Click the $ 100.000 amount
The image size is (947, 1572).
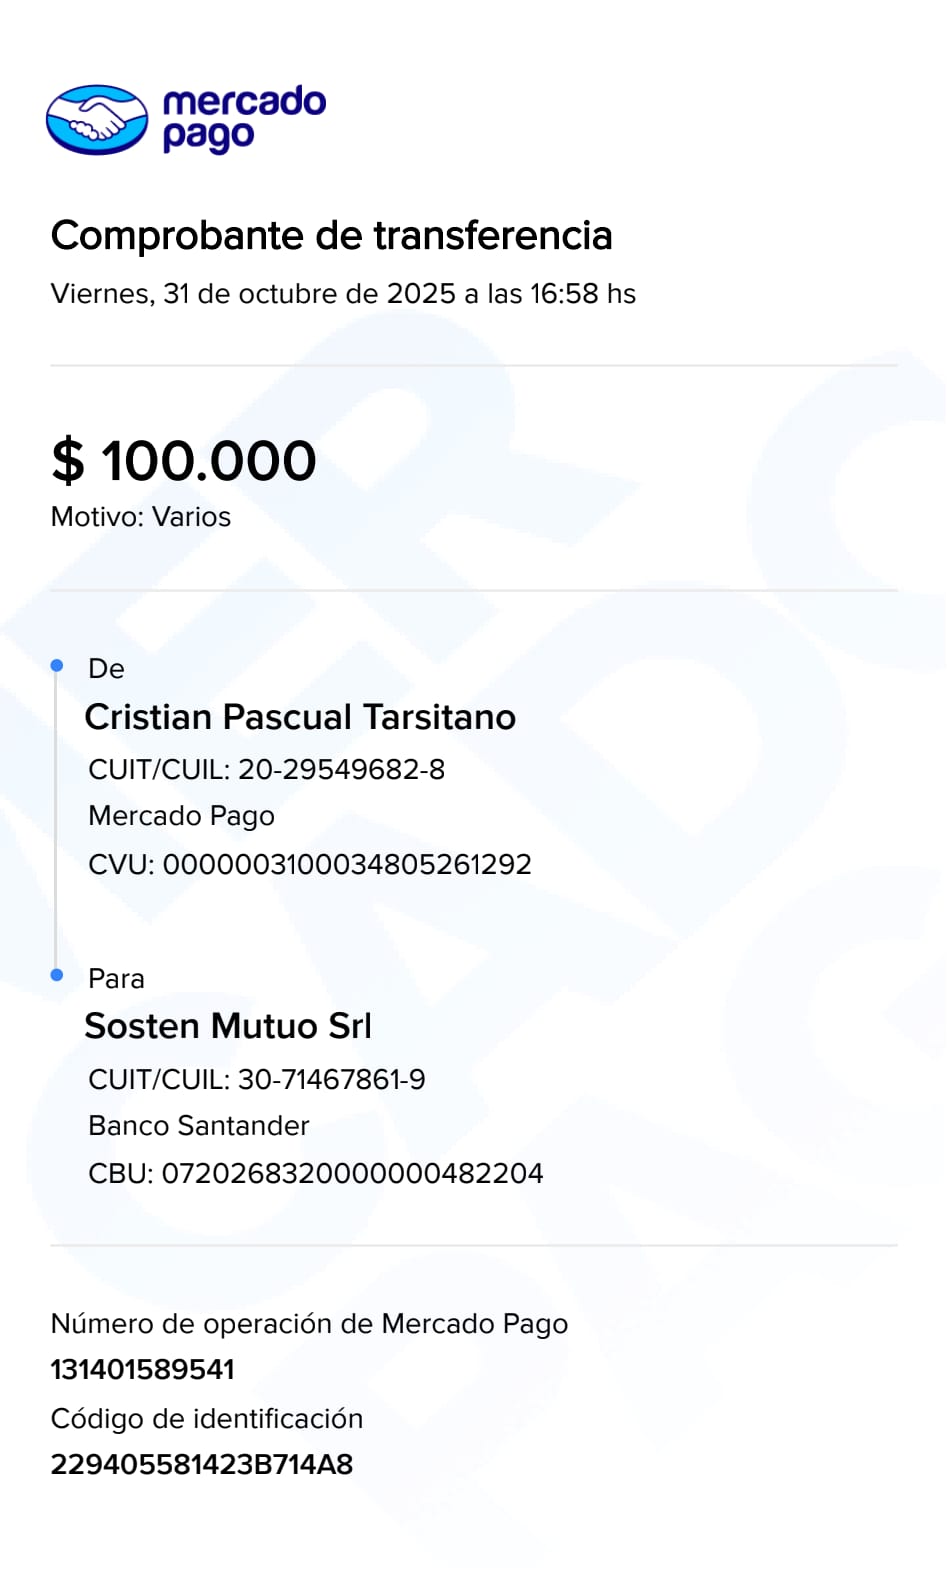(x=184, y=461)
